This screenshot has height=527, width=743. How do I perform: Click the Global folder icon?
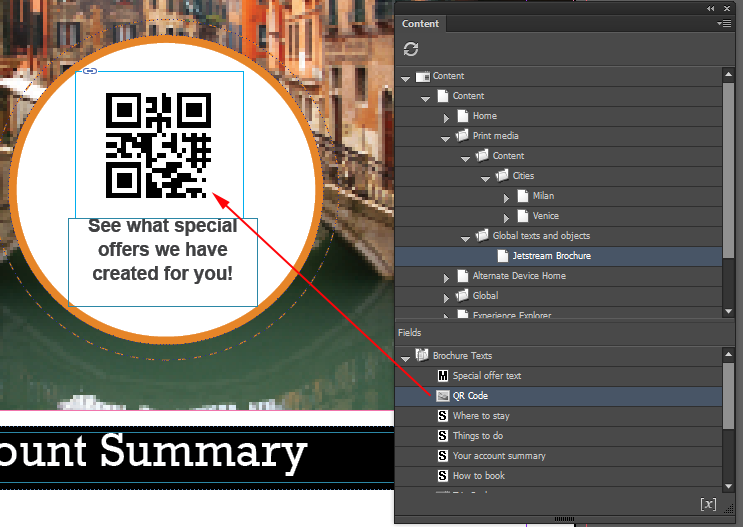pyautogui.click(x=462, y=295)
